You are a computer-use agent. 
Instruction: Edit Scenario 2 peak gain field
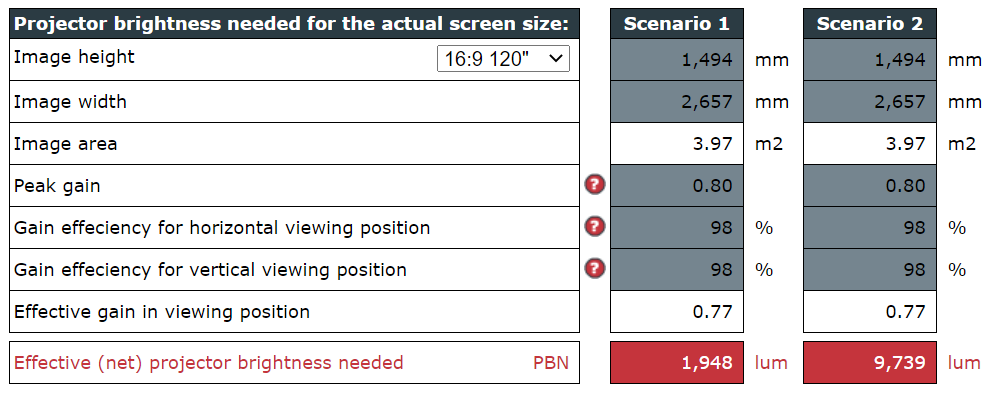870,186
